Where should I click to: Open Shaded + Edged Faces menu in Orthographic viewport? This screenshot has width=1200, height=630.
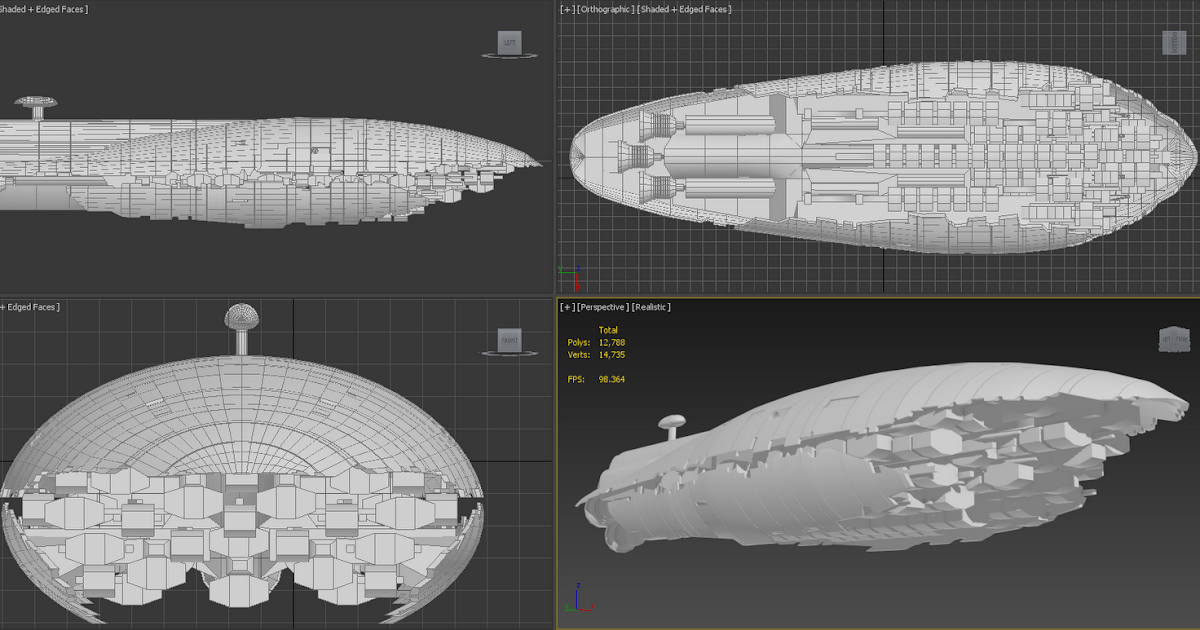(685, 9)
